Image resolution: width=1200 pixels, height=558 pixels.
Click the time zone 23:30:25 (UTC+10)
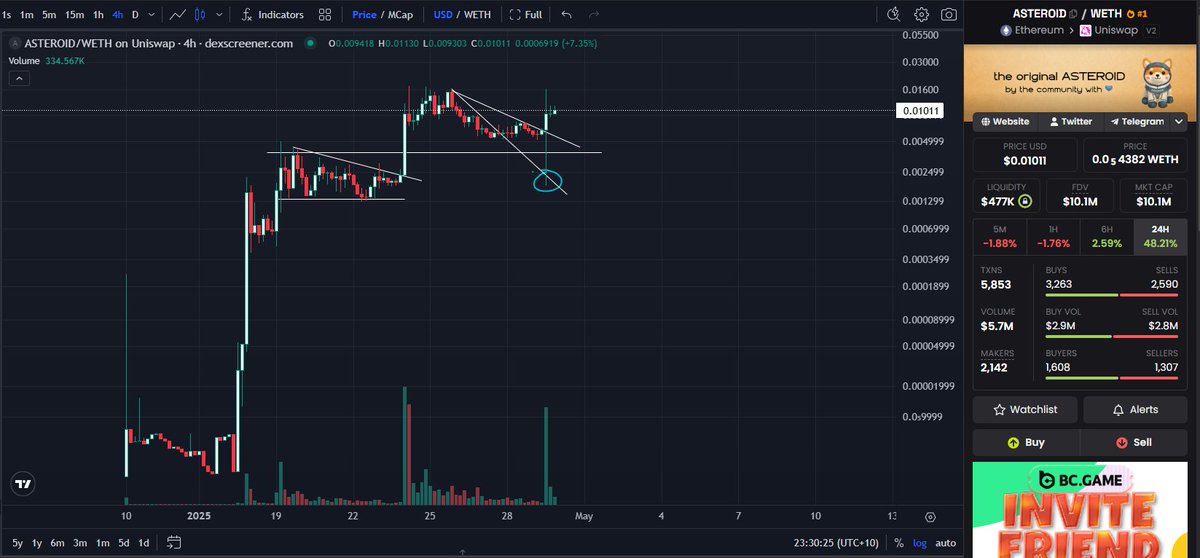click(838, 543)
